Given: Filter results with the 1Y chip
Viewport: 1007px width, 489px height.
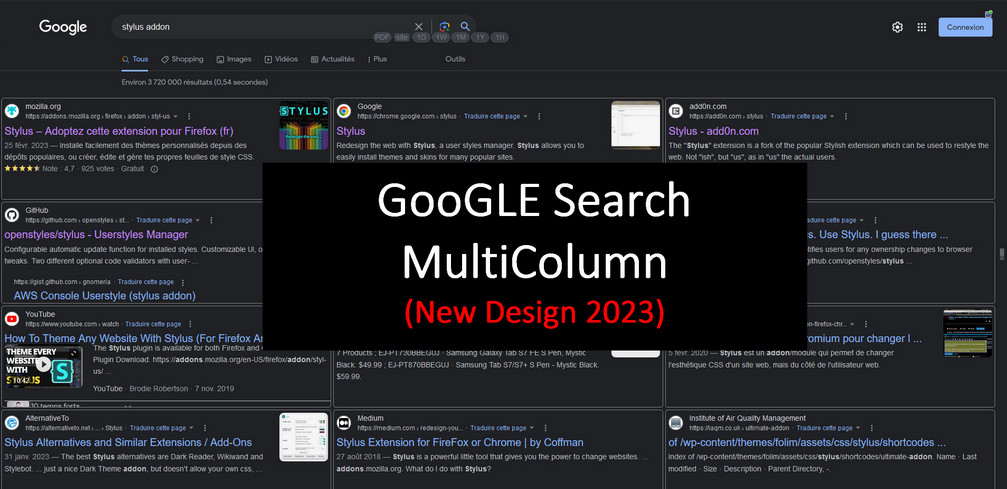Looking at the screenshot, I should 480,37.
